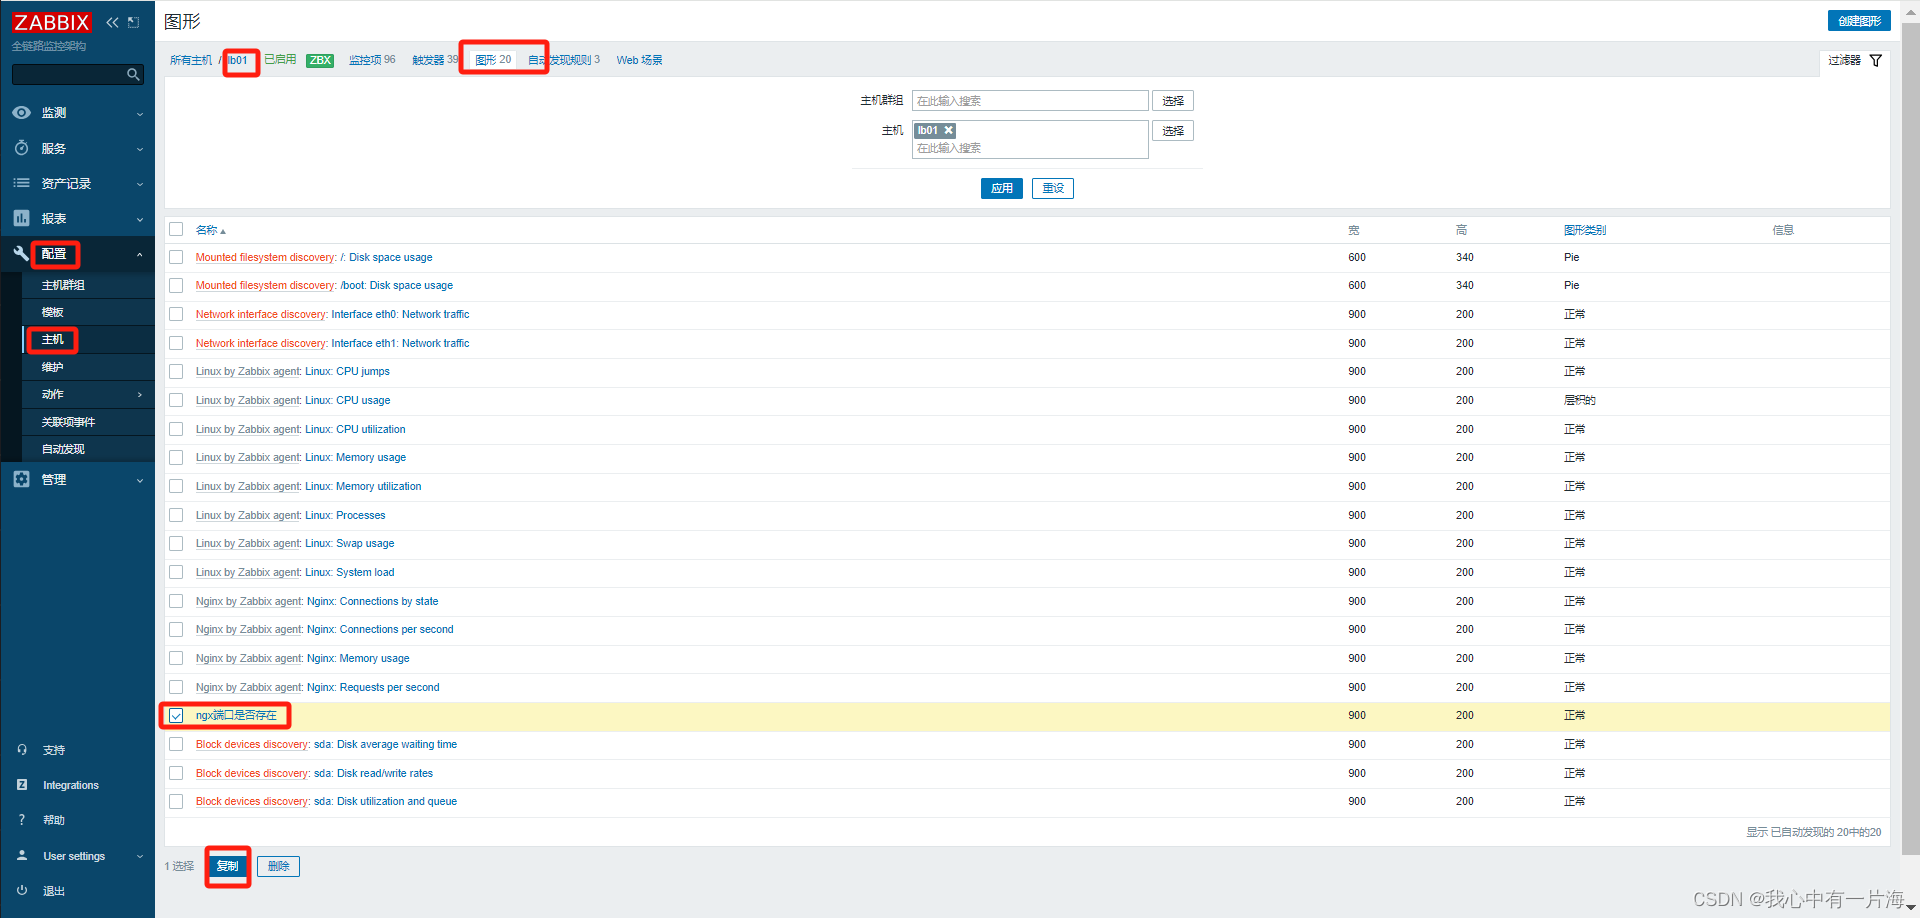Screen dimensions: 1920x918
Task: Open 模板 in the sidebar
Action: (x=52, y=312)
